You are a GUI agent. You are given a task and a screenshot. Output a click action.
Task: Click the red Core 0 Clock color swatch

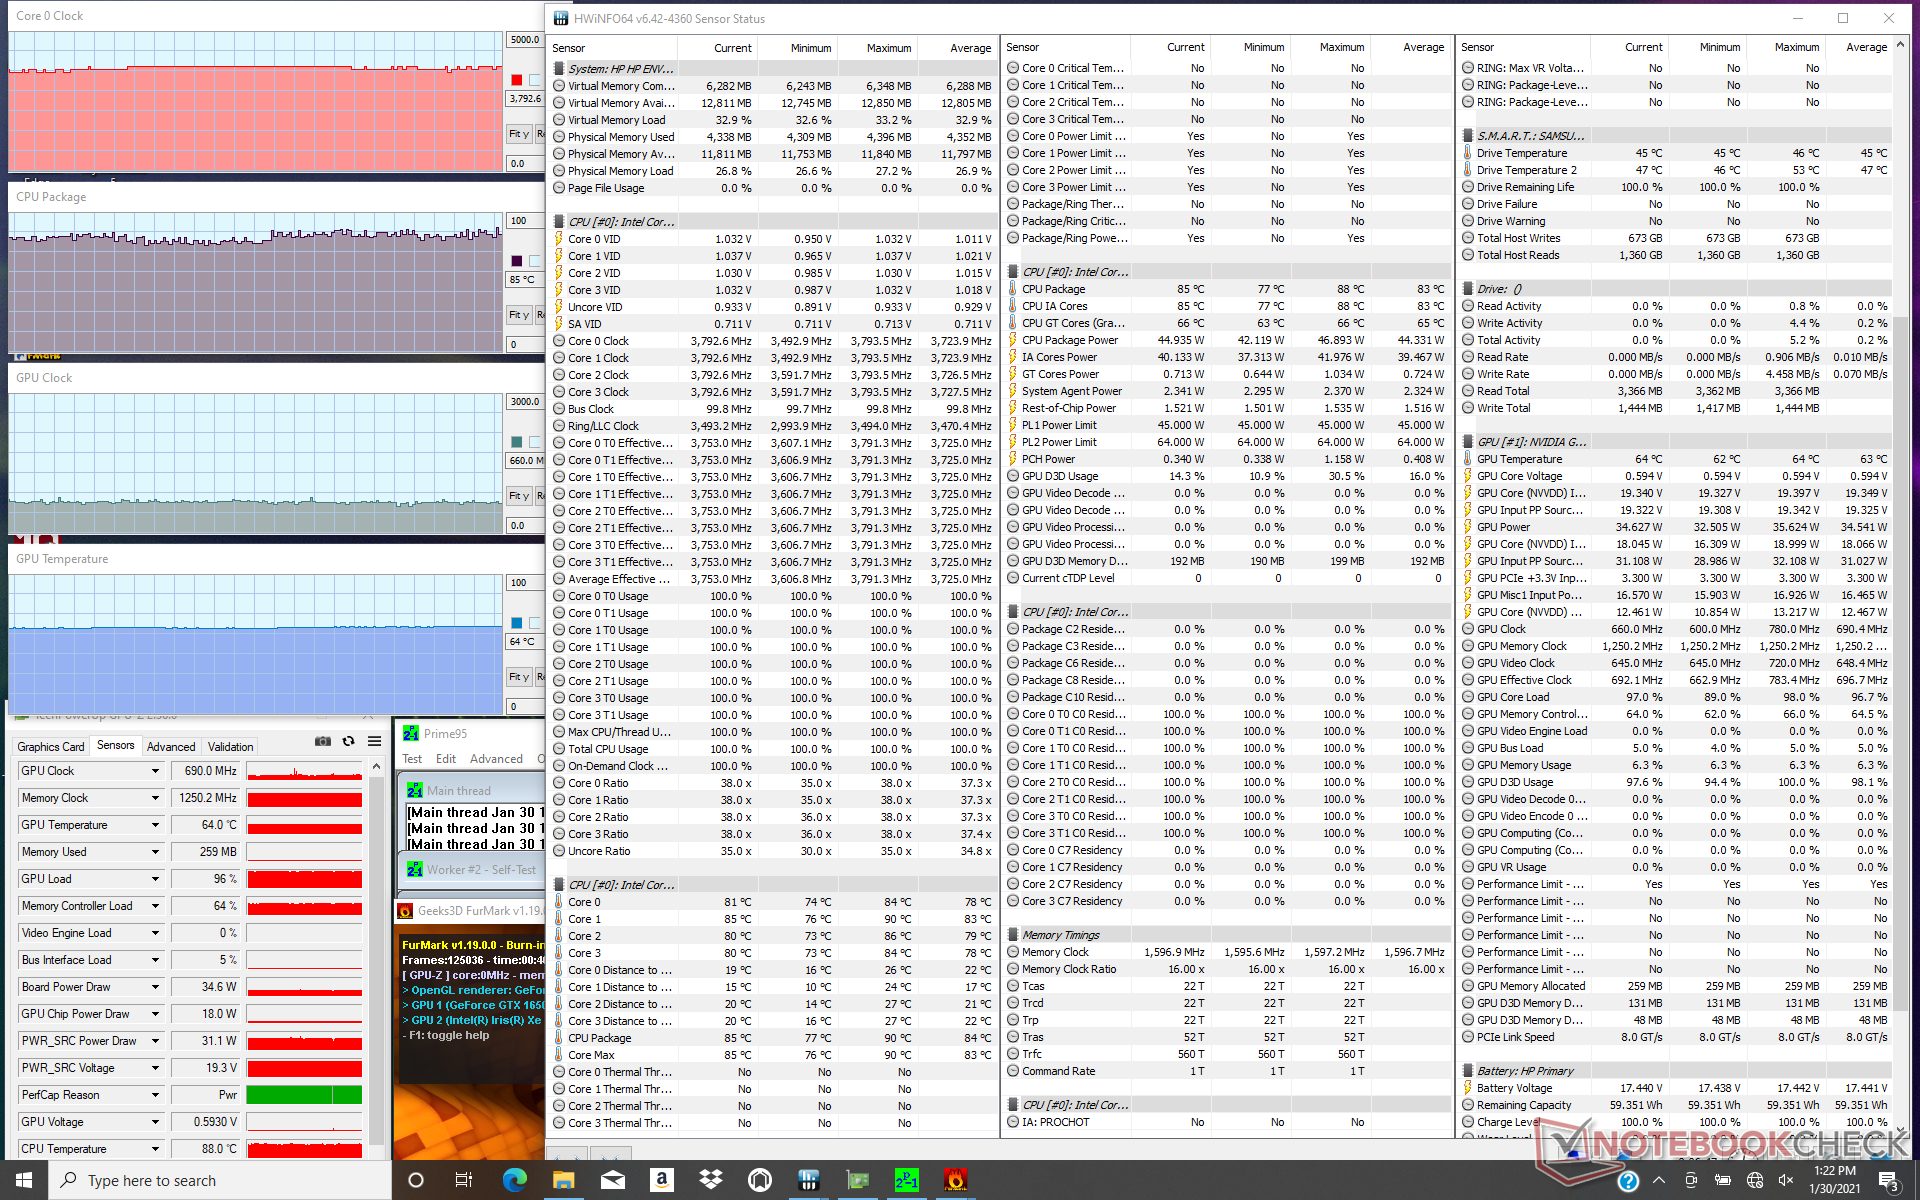click(x=517, y=80)
